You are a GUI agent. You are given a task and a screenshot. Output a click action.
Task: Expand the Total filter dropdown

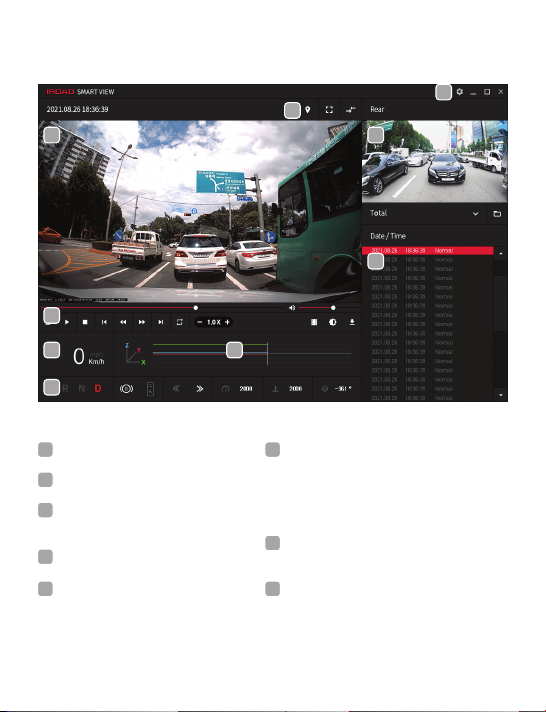point(476,213)
